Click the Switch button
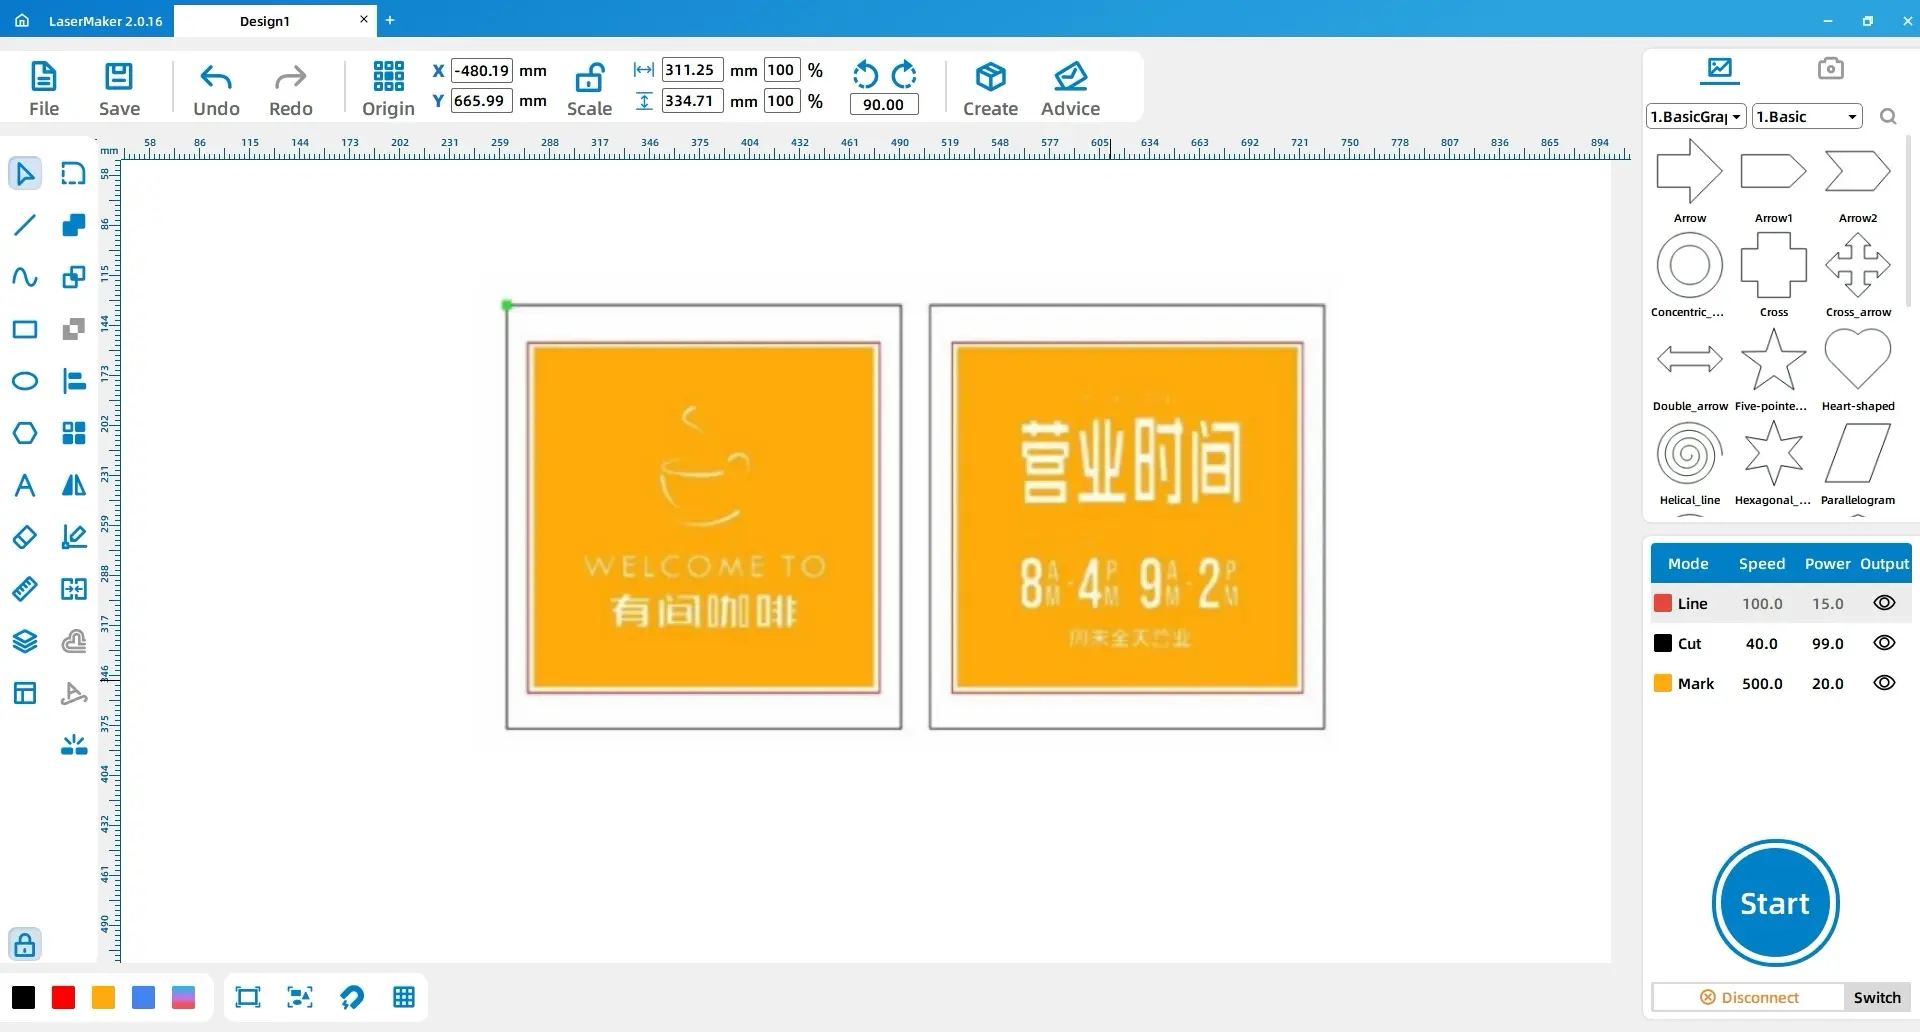The height and width of the screenshot is (1032, 1920). pos(1877,997)
